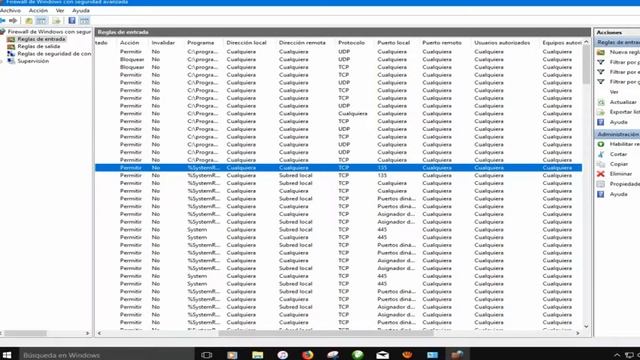This screenshot has width=640, height=360.
Task: Toggle the console tree pane toolbar icon
Action: tap(42, 20)
